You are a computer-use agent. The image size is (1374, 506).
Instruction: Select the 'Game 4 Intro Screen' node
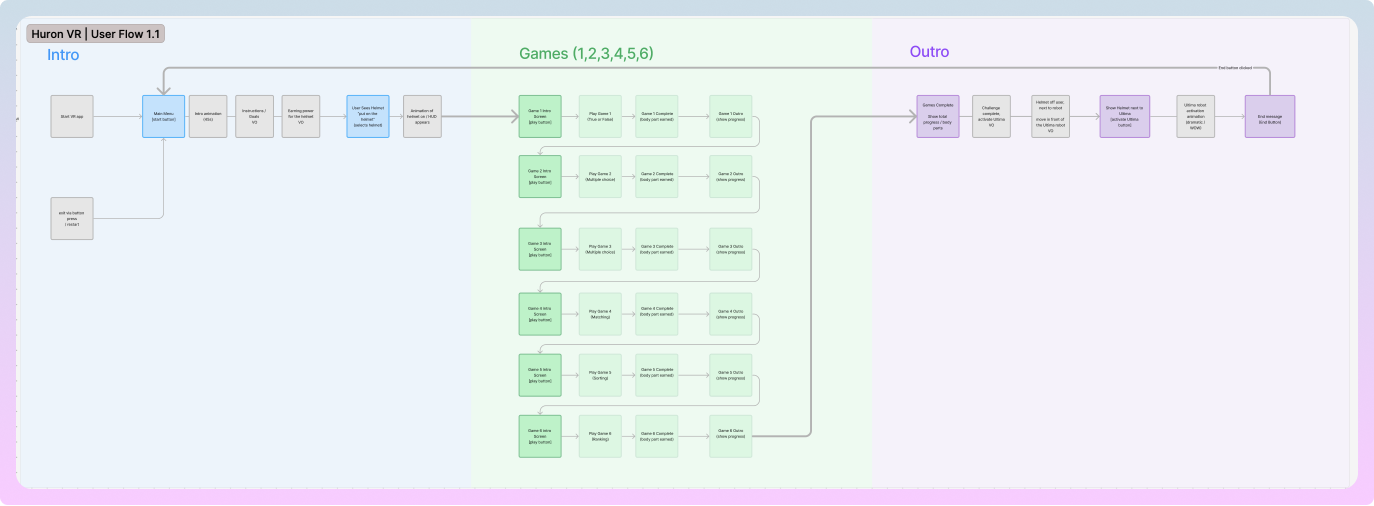(540, 314)
